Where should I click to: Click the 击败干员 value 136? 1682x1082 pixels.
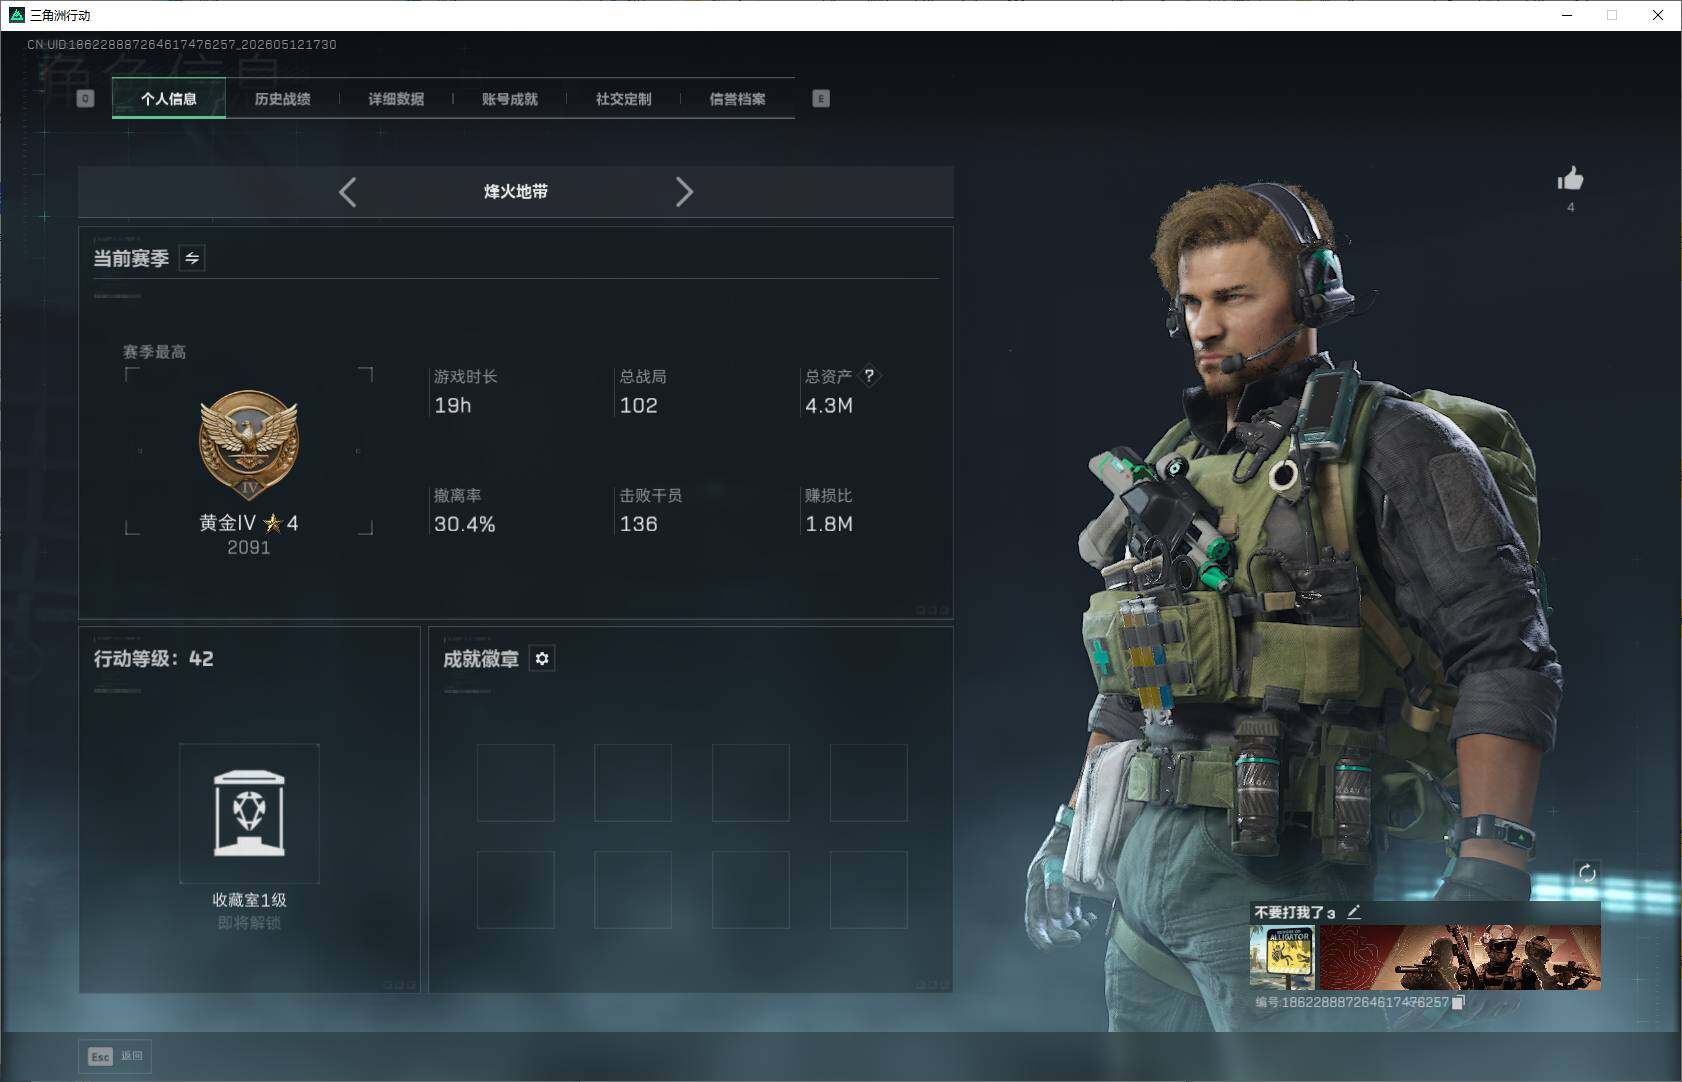(638, 524)
